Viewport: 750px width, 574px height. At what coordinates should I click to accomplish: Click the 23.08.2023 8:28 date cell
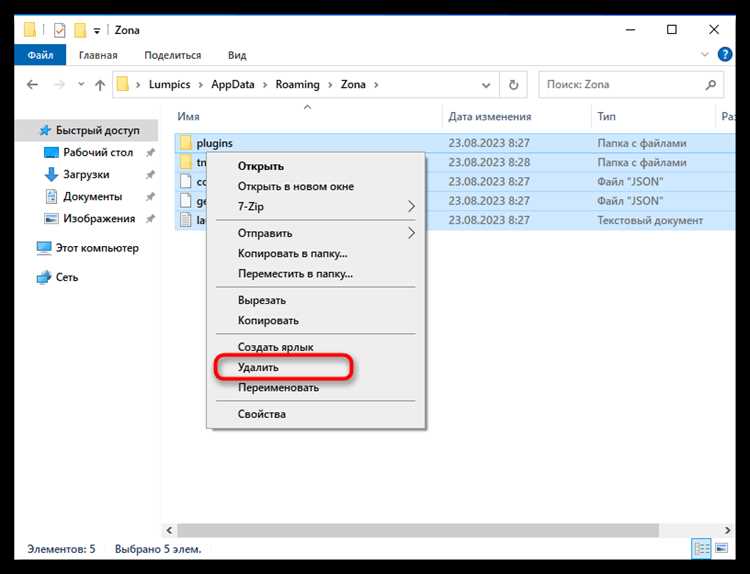[x=489, y=162]
